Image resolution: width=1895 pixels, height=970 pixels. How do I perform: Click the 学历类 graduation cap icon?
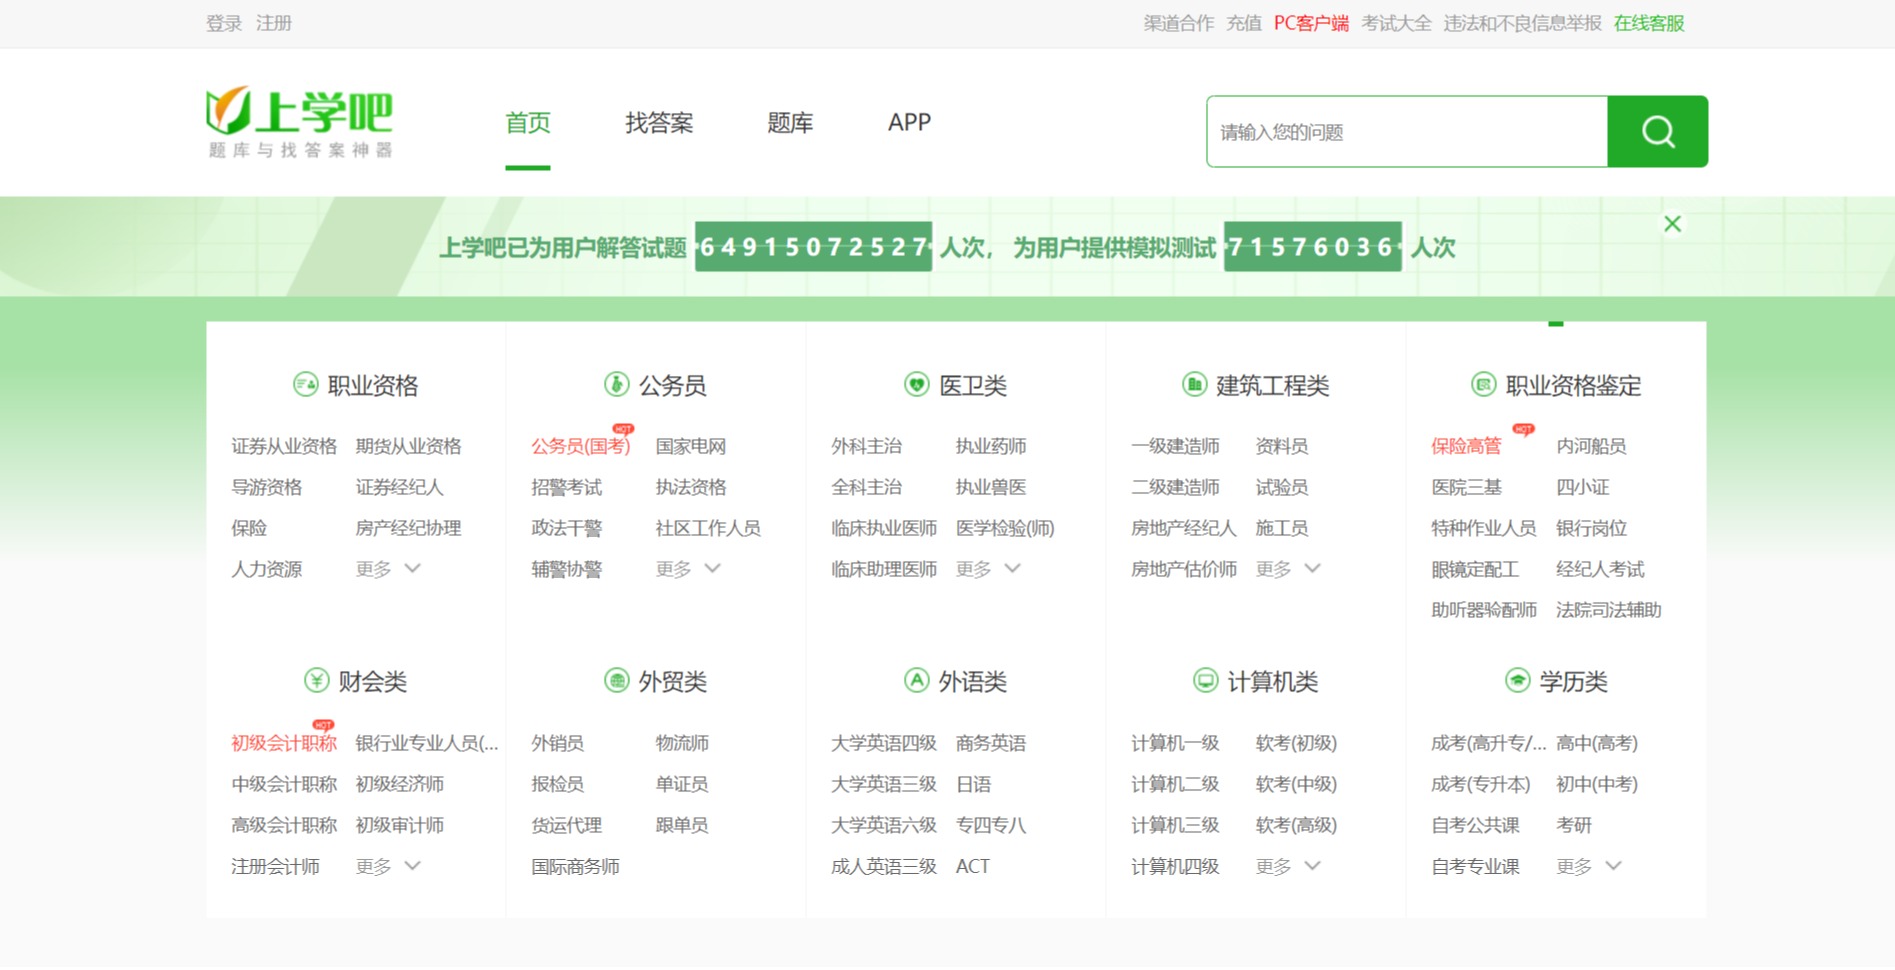(x=1517, y=681)
